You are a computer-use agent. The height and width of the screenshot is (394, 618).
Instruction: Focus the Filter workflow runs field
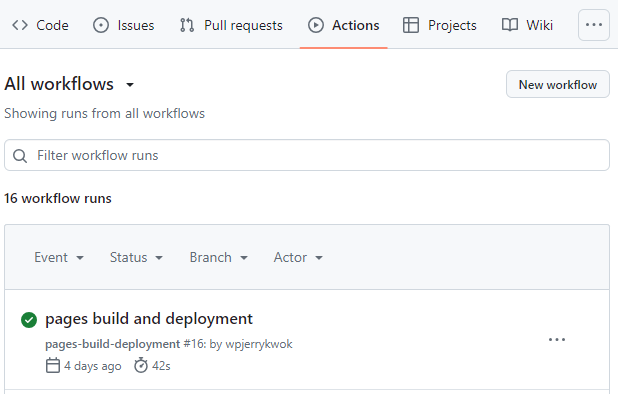(307, 155)
